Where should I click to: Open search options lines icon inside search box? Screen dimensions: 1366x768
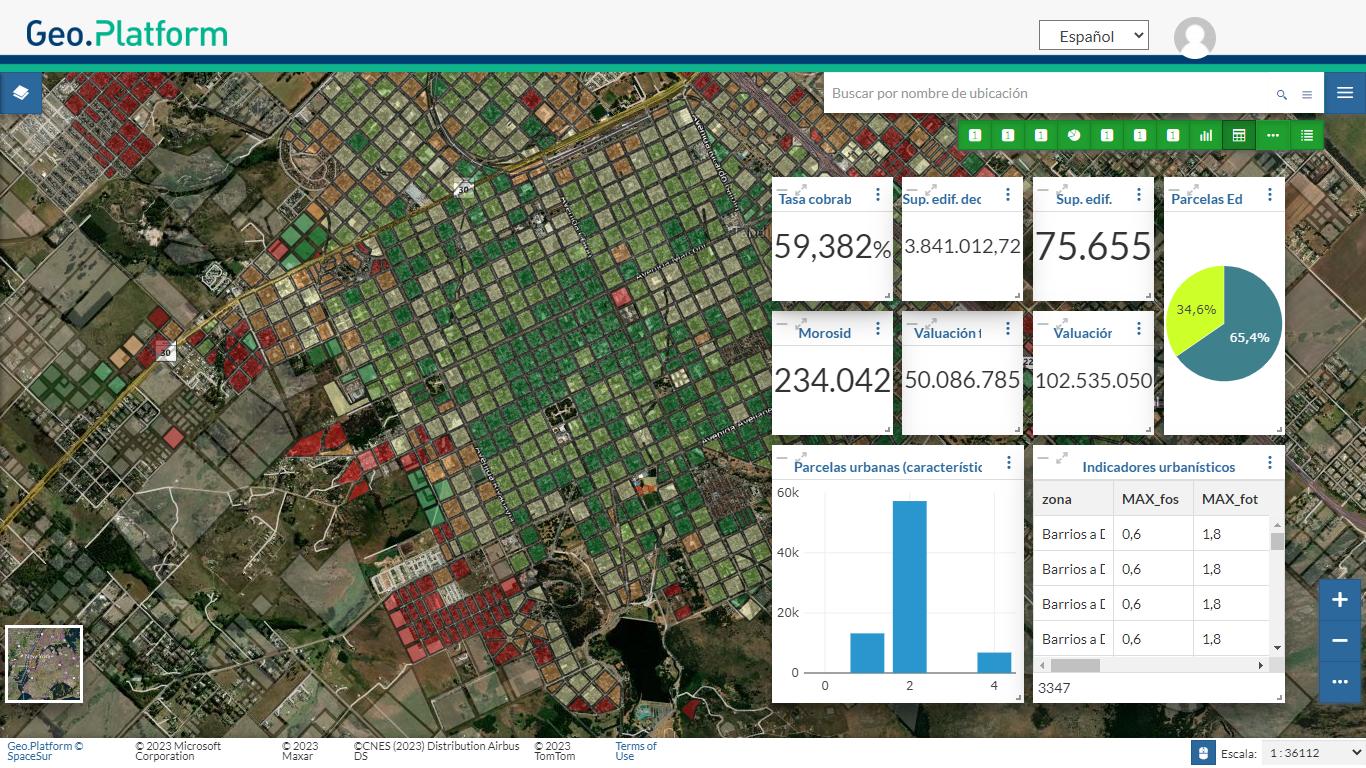point(1307,94)
